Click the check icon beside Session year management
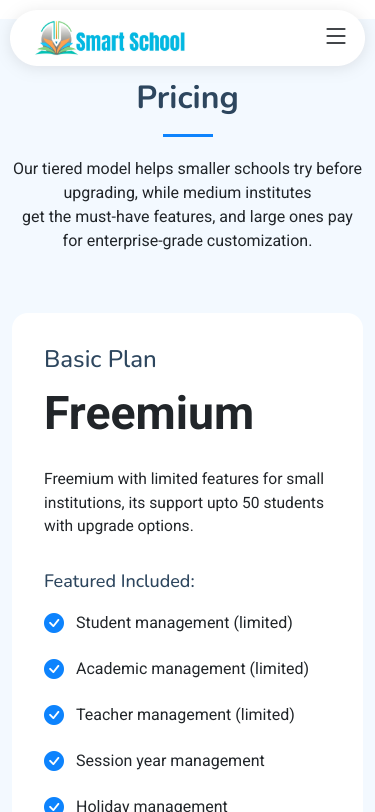This screenshot has width=375, height=812. click(54, 761)
